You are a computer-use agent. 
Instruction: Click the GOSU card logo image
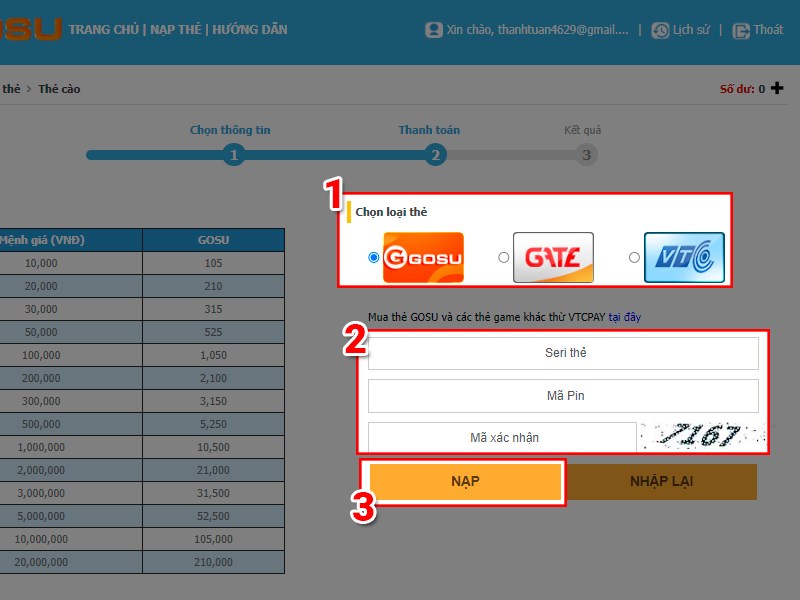423,258
